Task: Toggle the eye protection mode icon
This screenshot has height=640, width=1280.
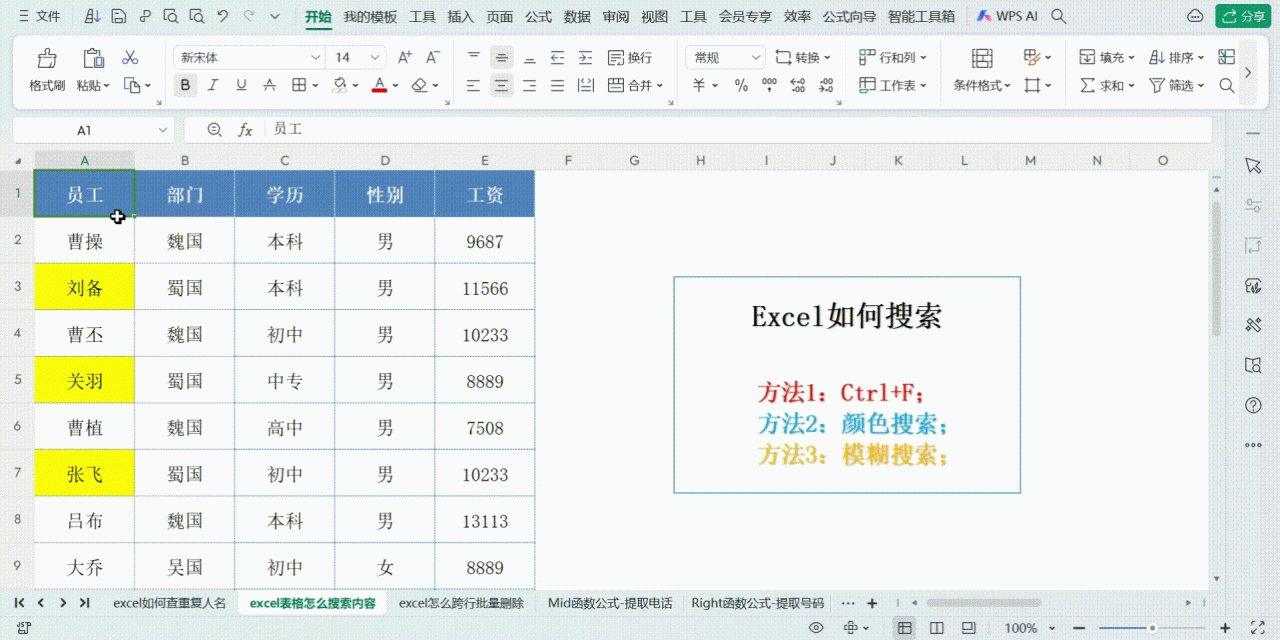Action: [x=817, y=628]
